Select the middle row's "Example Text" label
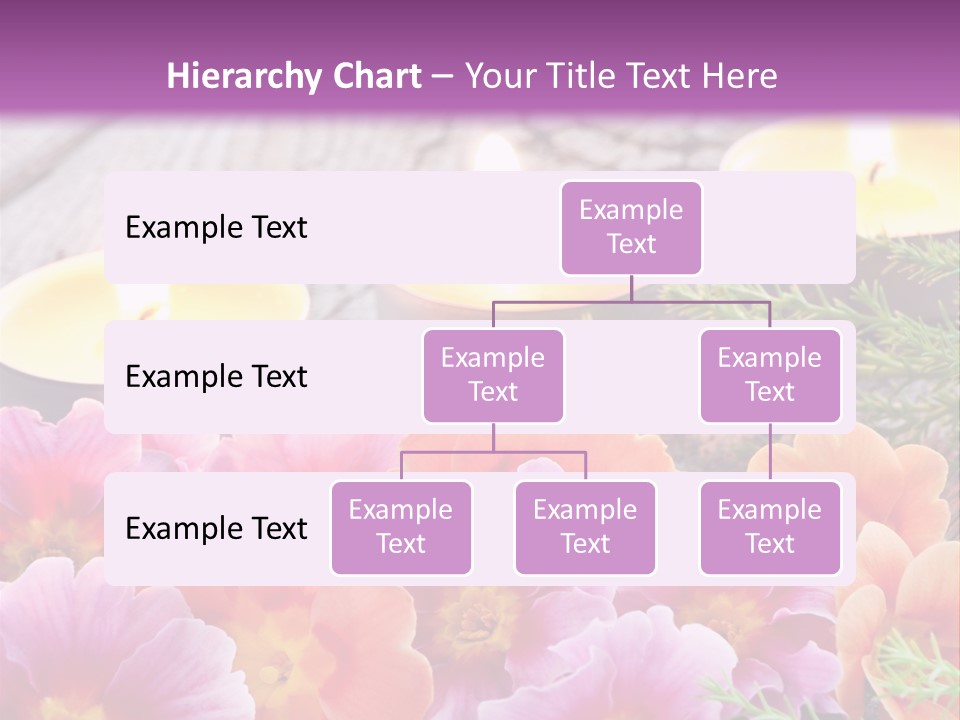The width and height of the screenshot is (960, 720). click(x=216, y=376)
